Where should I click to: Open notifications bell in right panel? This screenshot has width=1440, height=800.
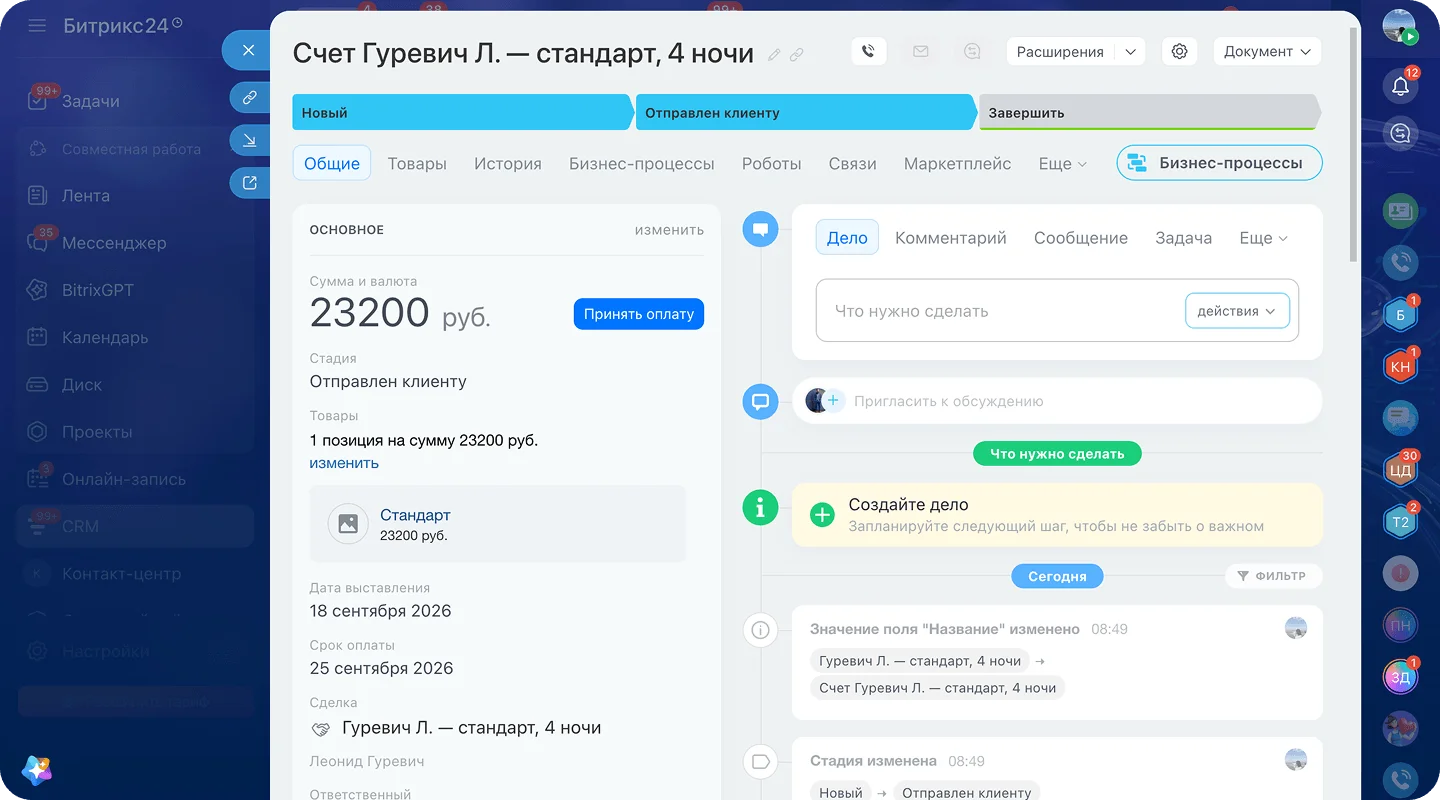(1401, 86)
